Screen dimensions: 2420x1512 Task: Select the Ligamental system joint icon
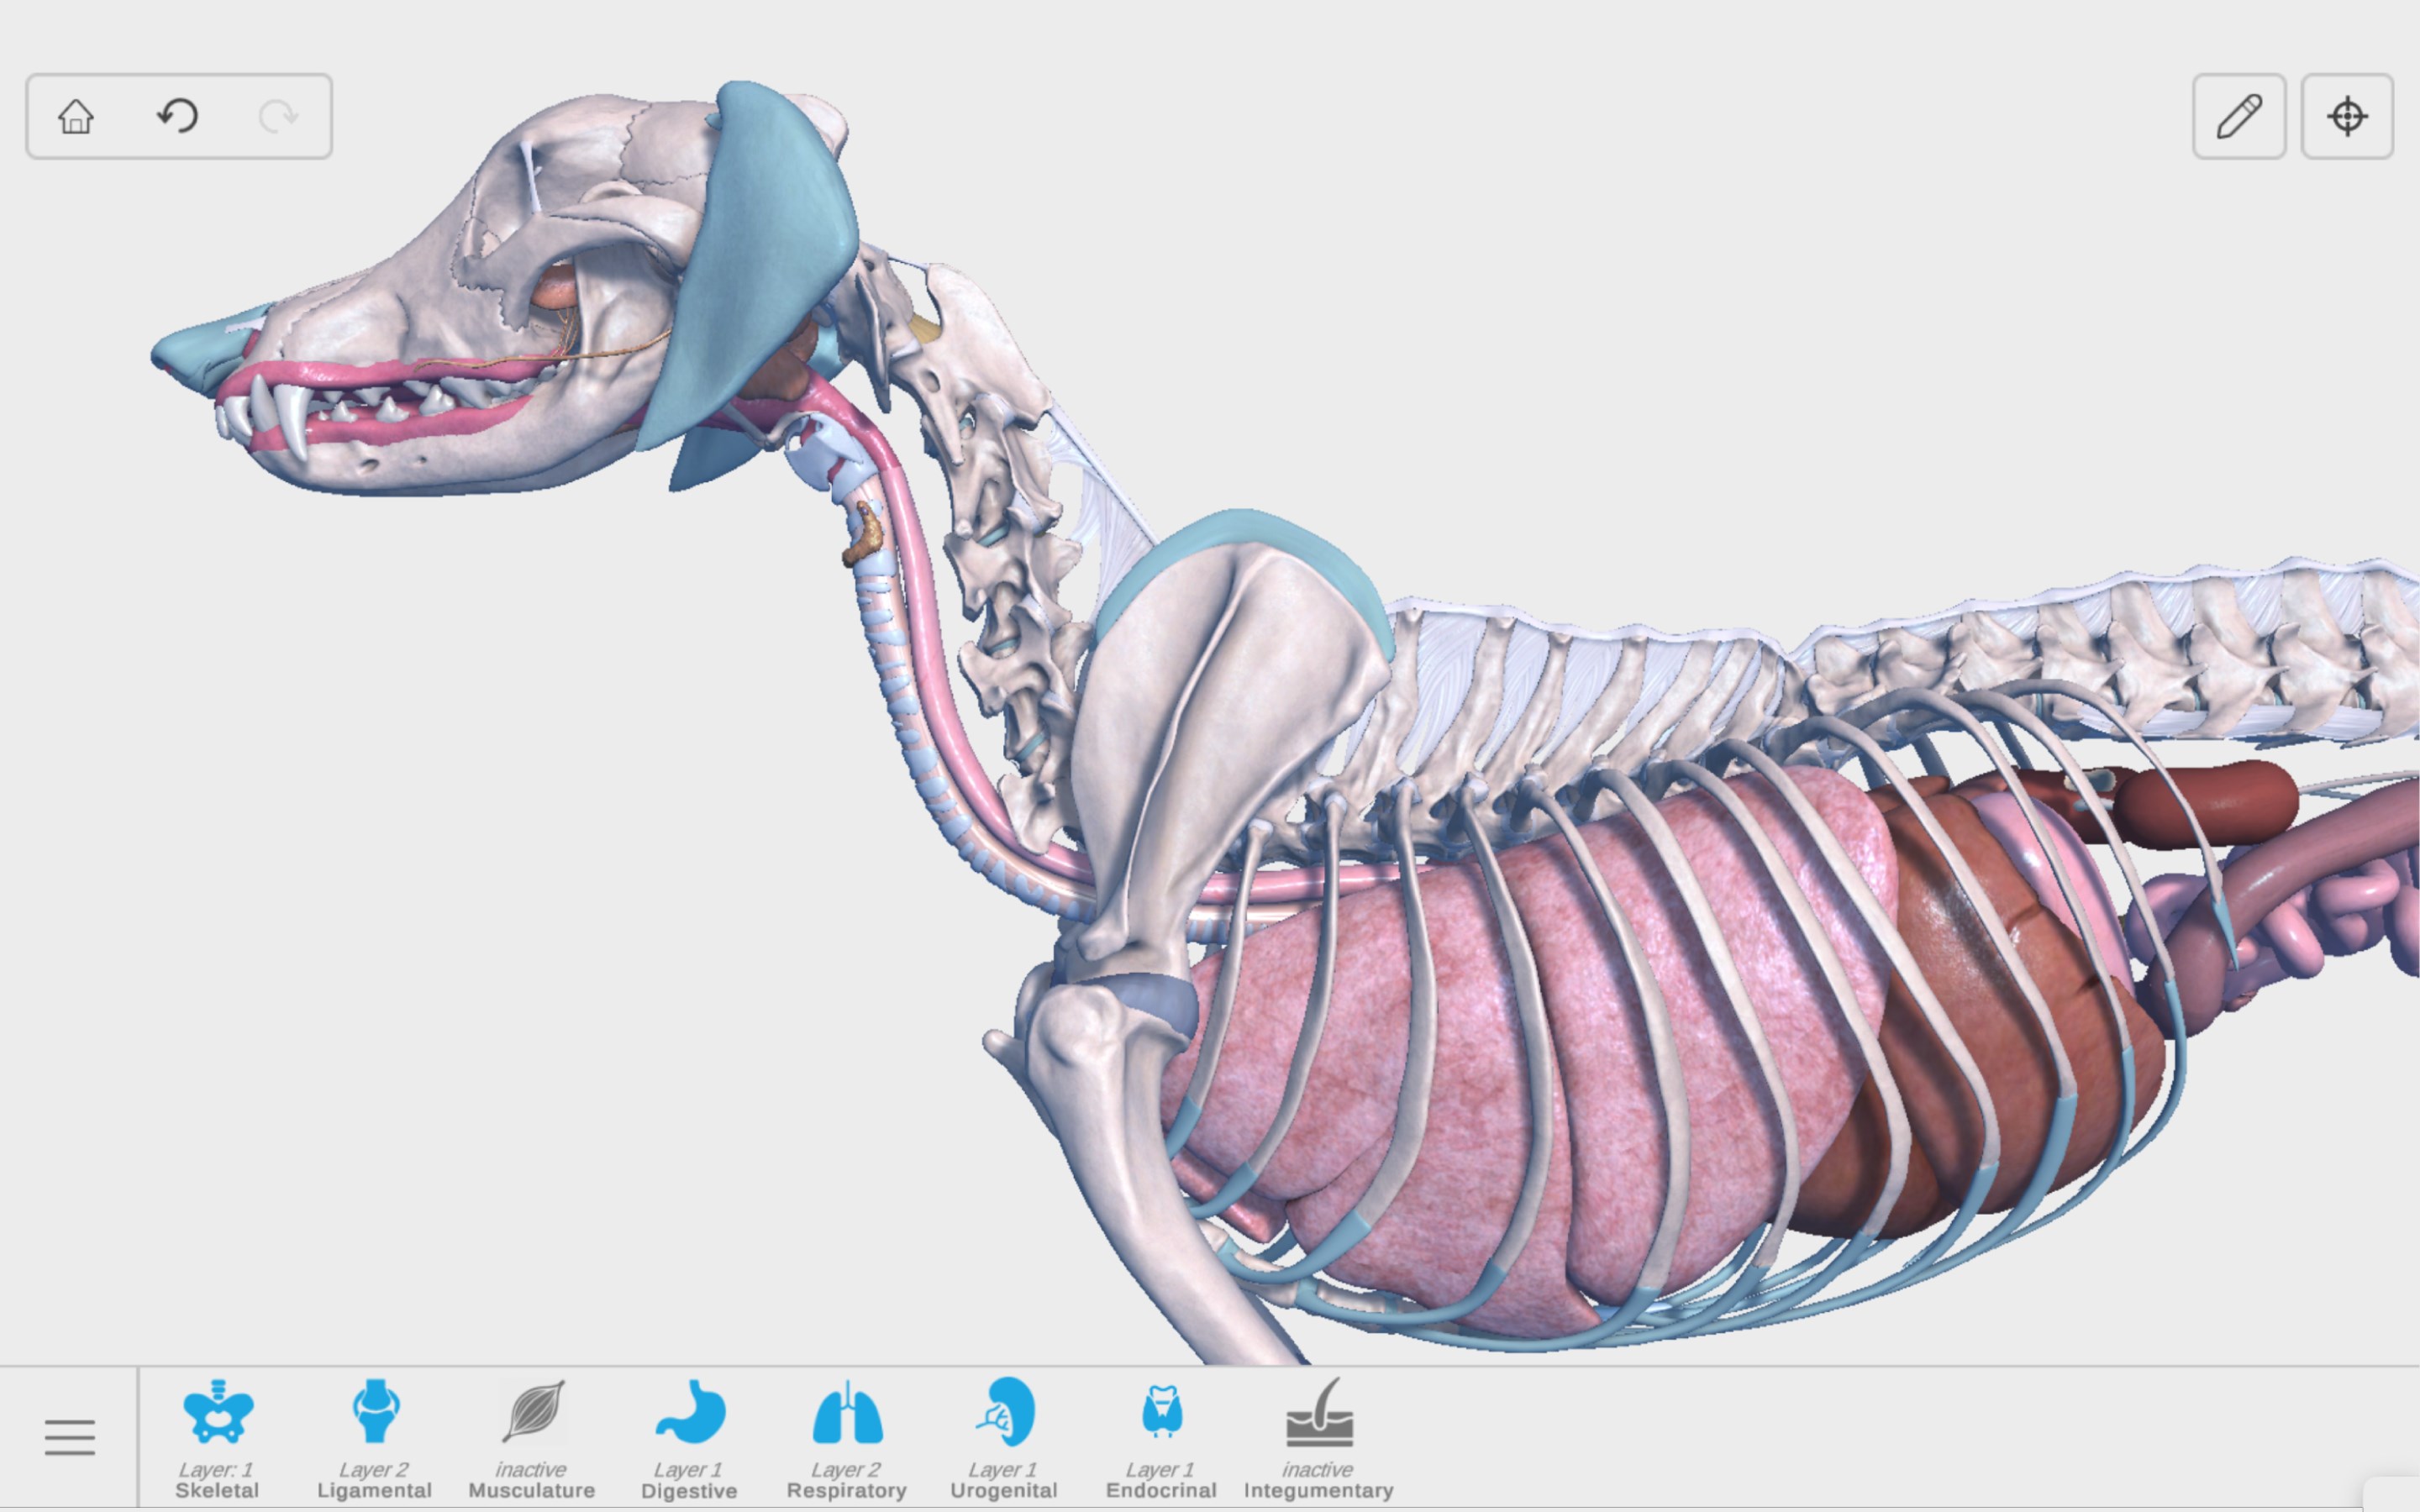point(375,1412)
